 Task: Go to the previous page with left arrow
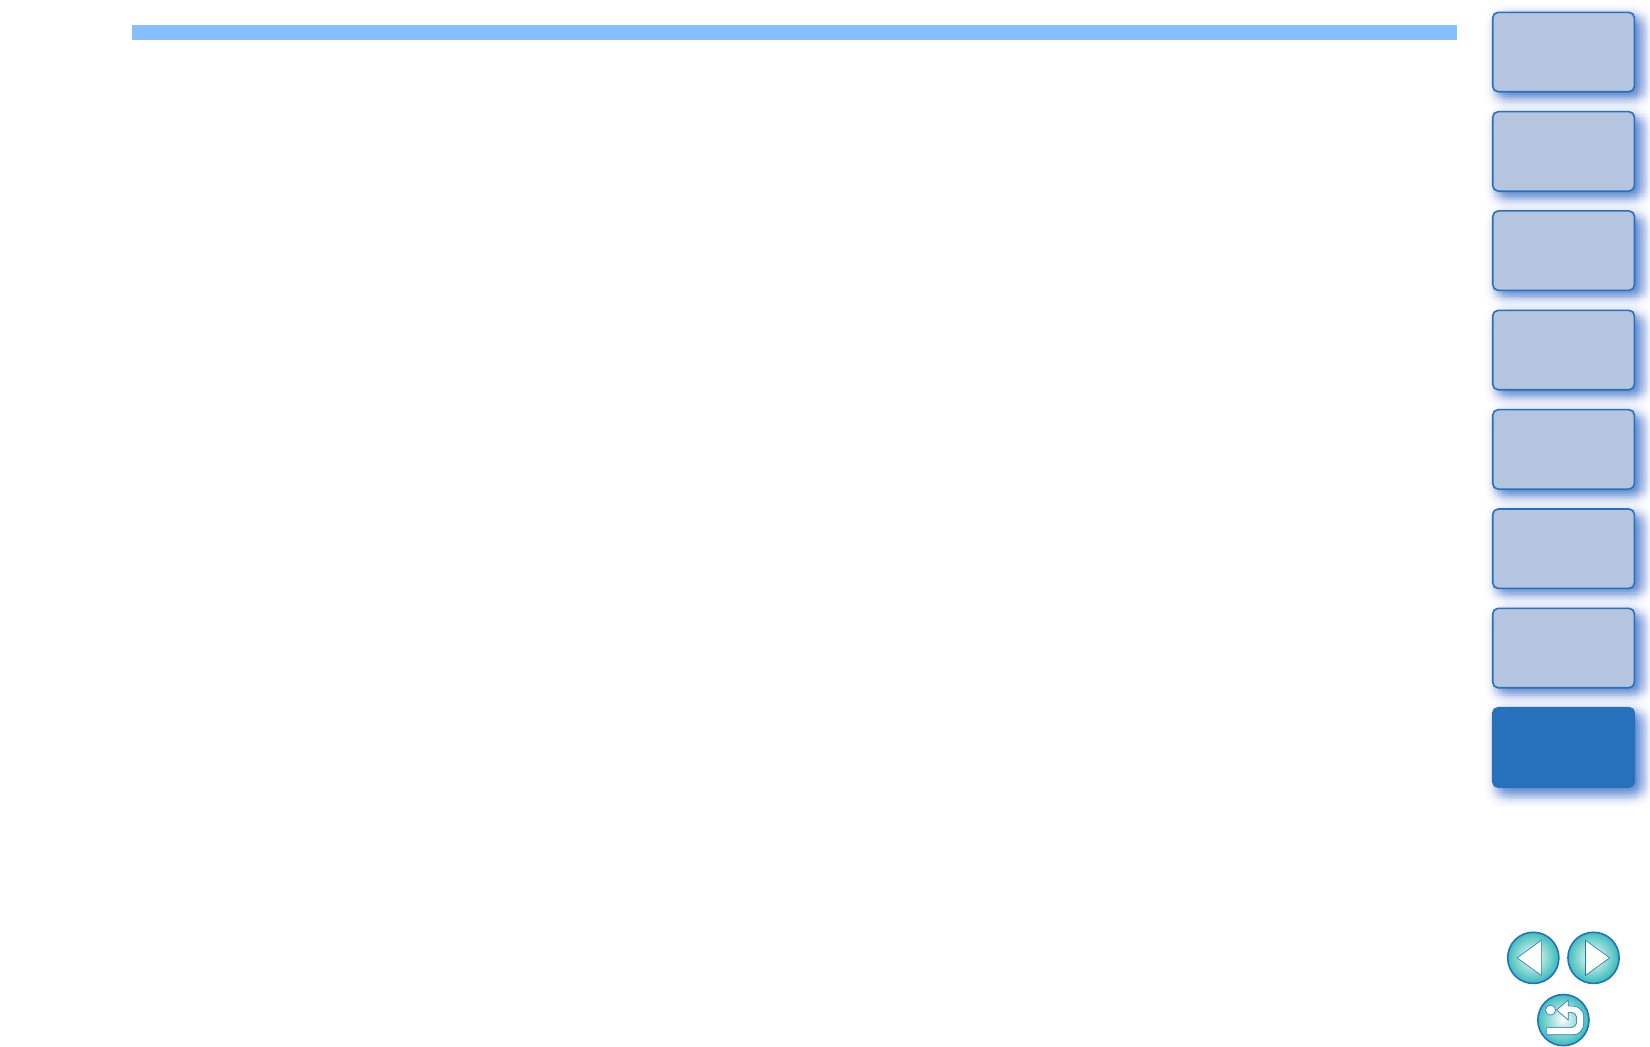(x=1532, y=958)
